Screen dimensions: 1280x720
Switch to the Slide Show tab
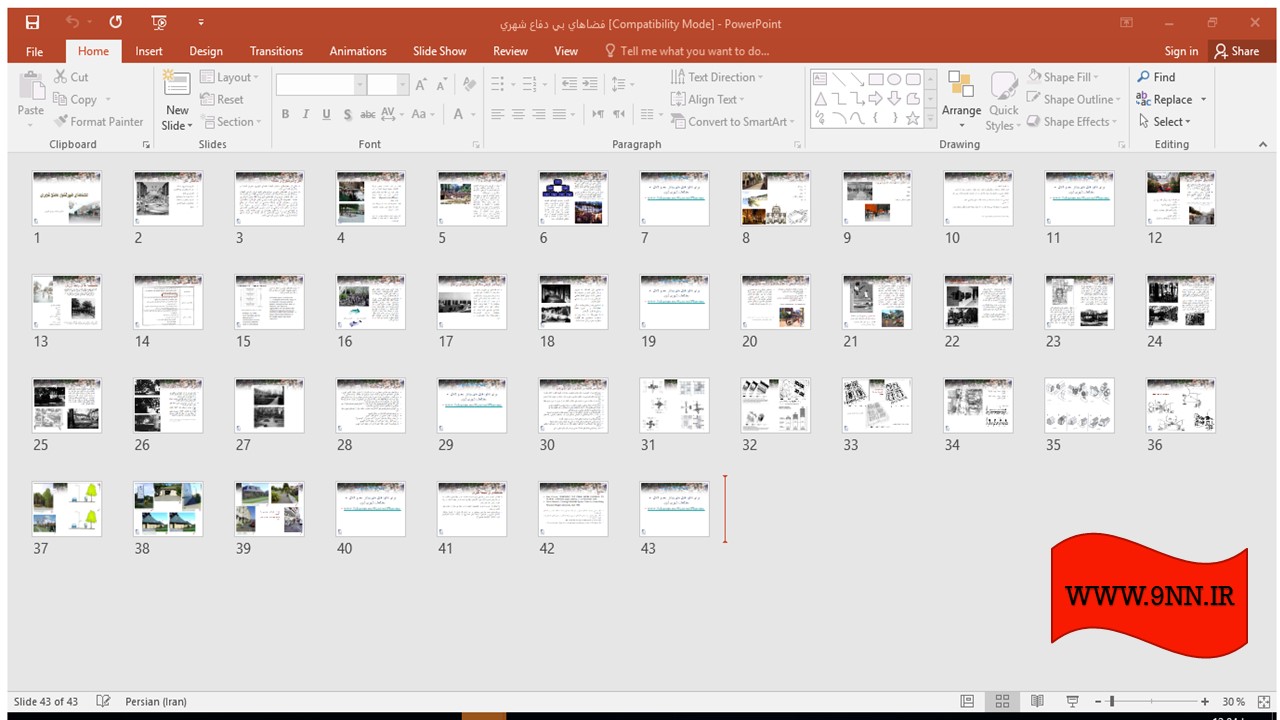[440, 51]
